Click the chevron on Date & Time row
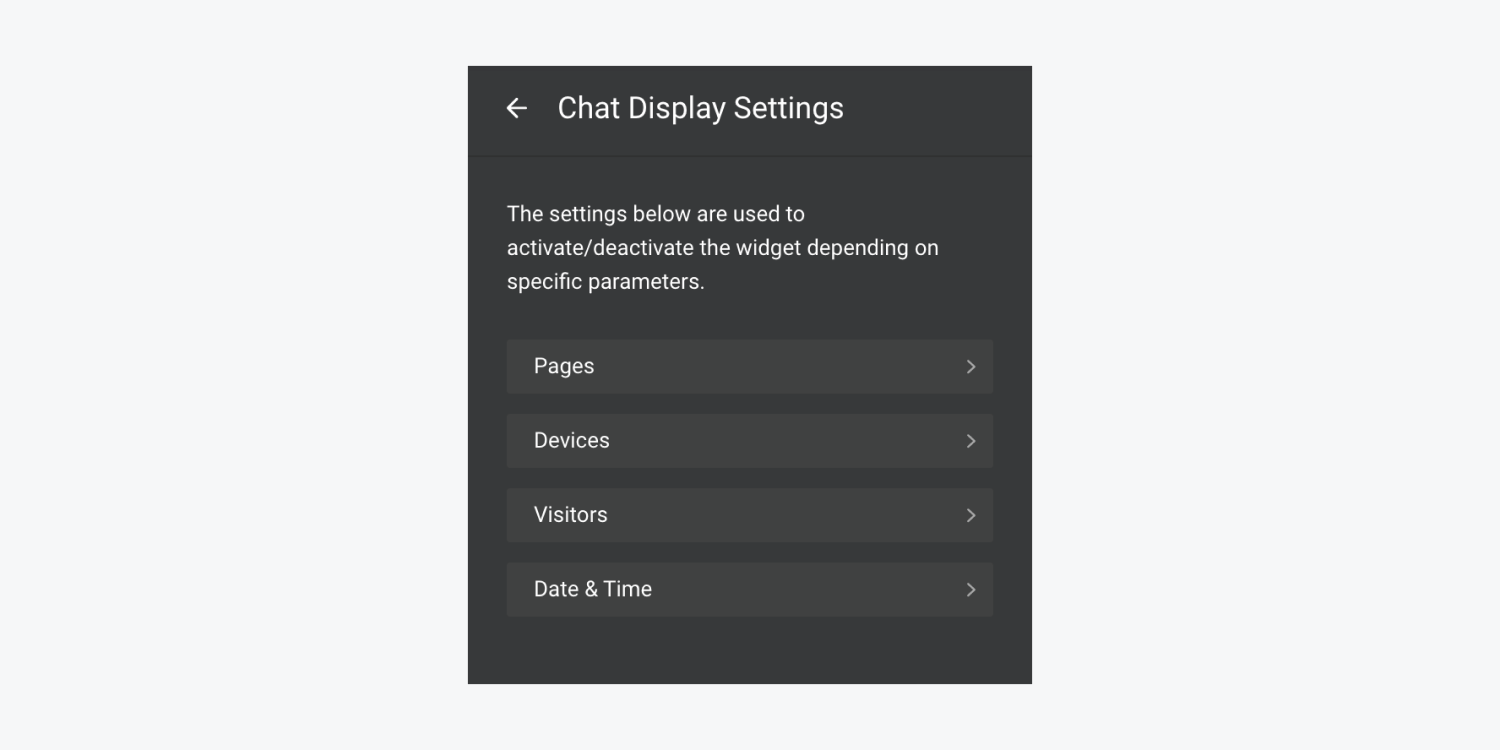 [970, 590]
